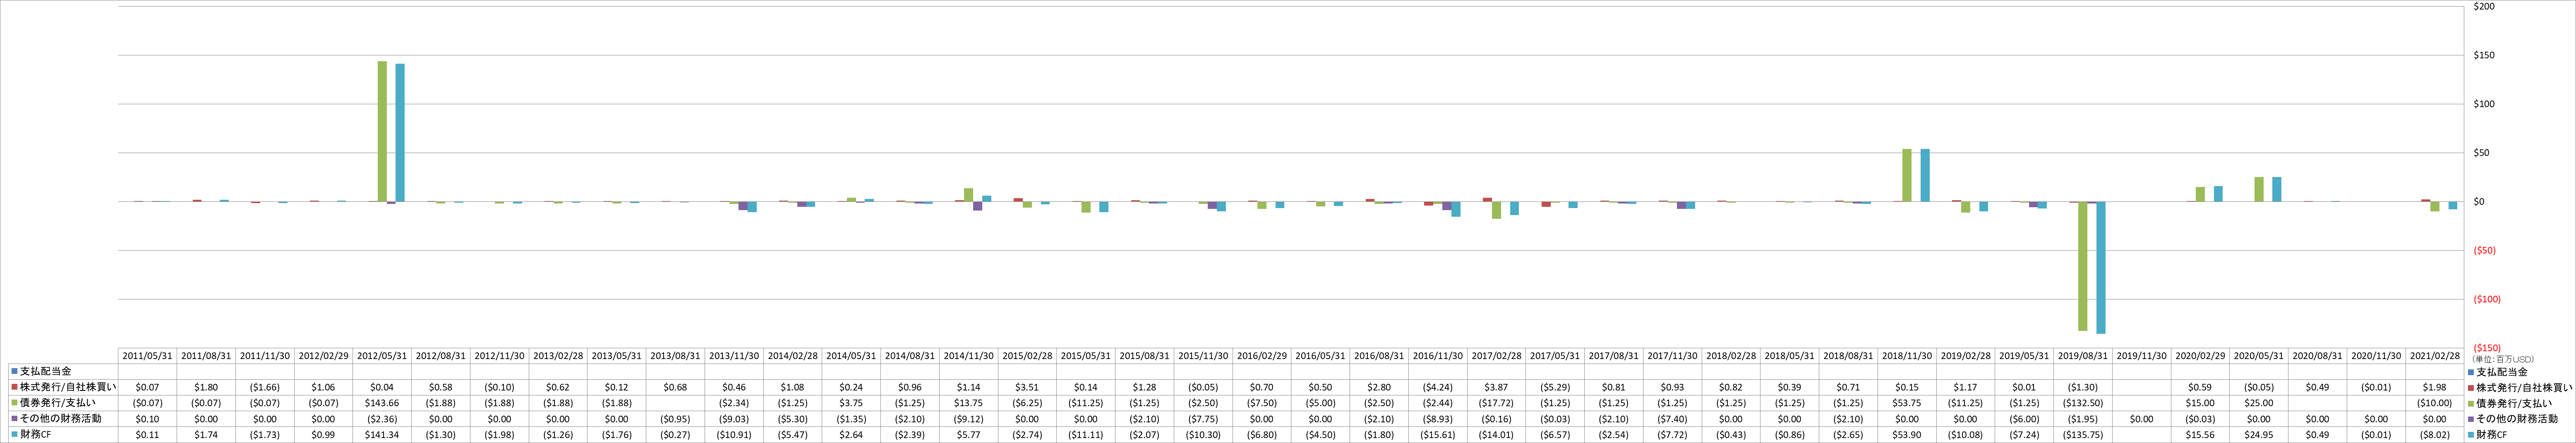The width and height of the screenshot is (2576, 443).
Task: Select the 2014/11/30 column header
Action: point(968,356)
